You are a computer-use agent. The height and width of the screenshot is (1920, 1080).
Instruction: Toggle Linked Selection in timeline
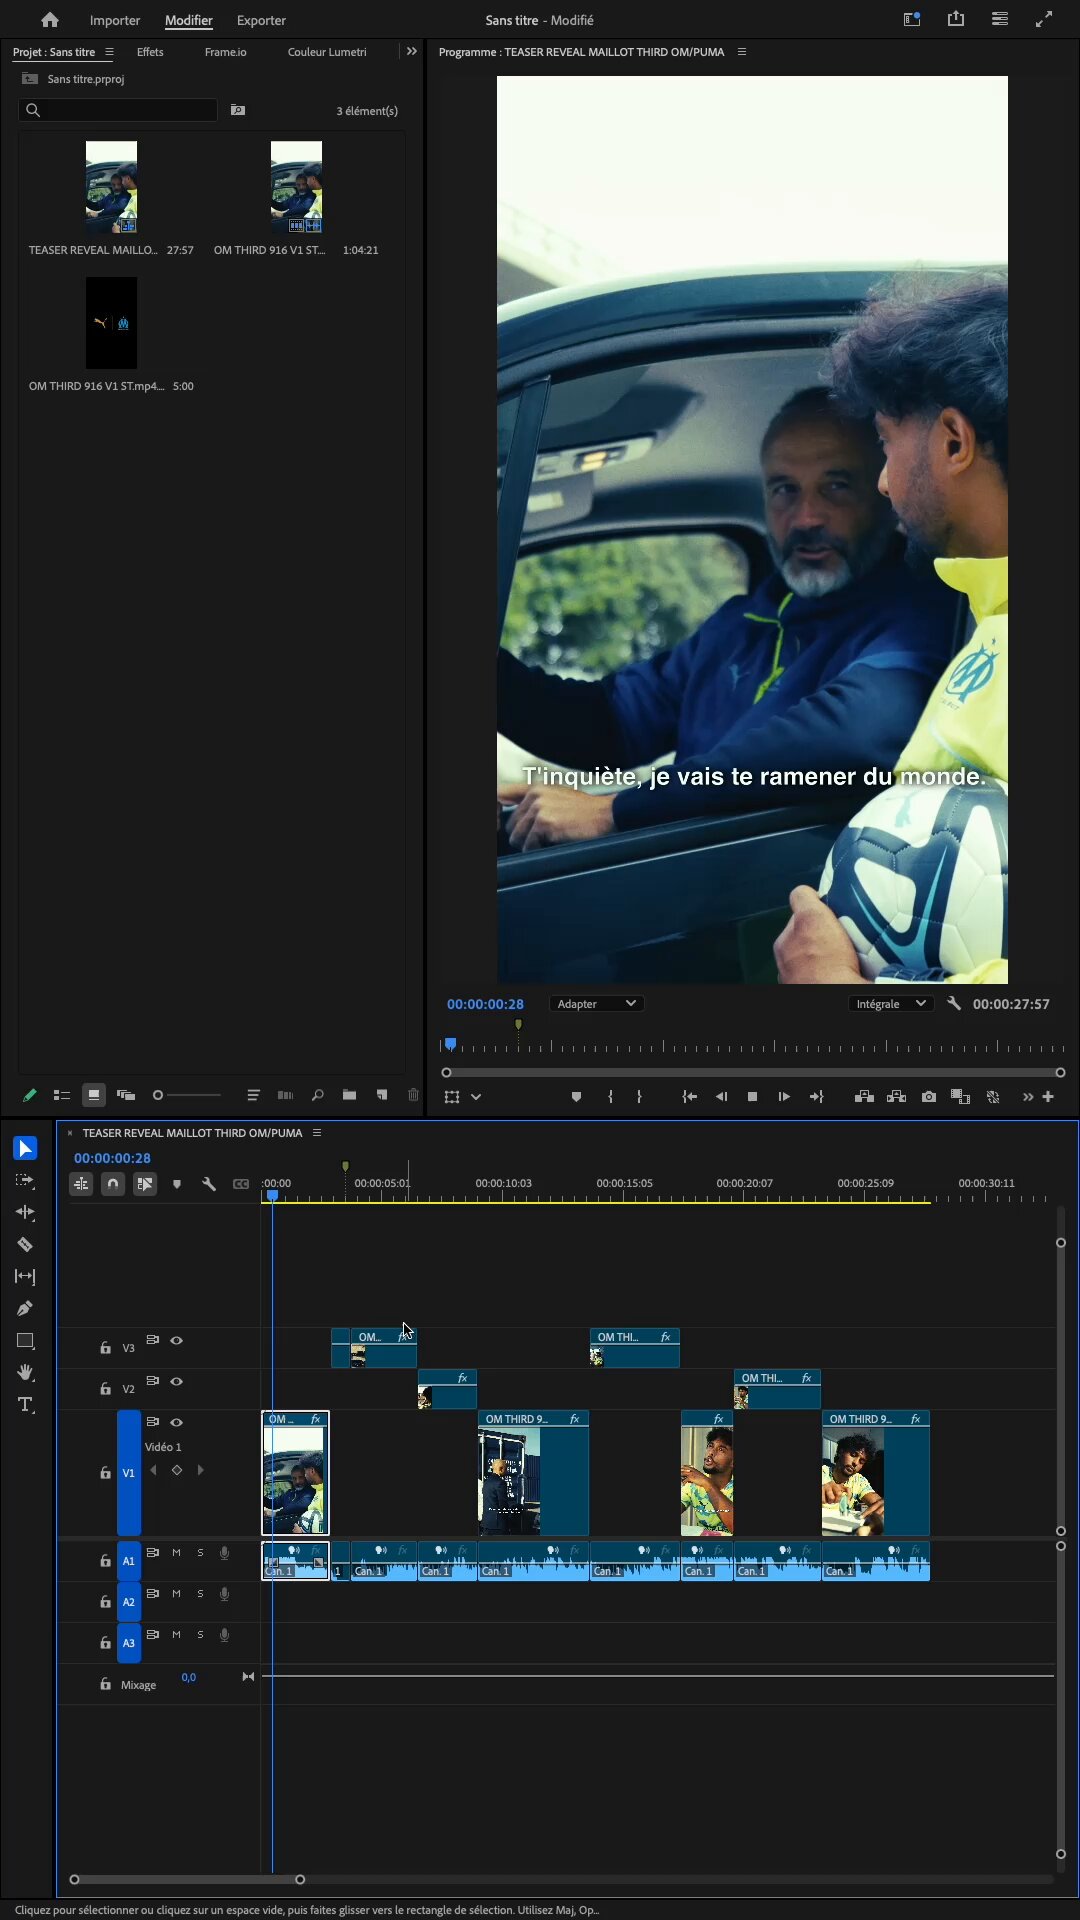point(145,1184)
